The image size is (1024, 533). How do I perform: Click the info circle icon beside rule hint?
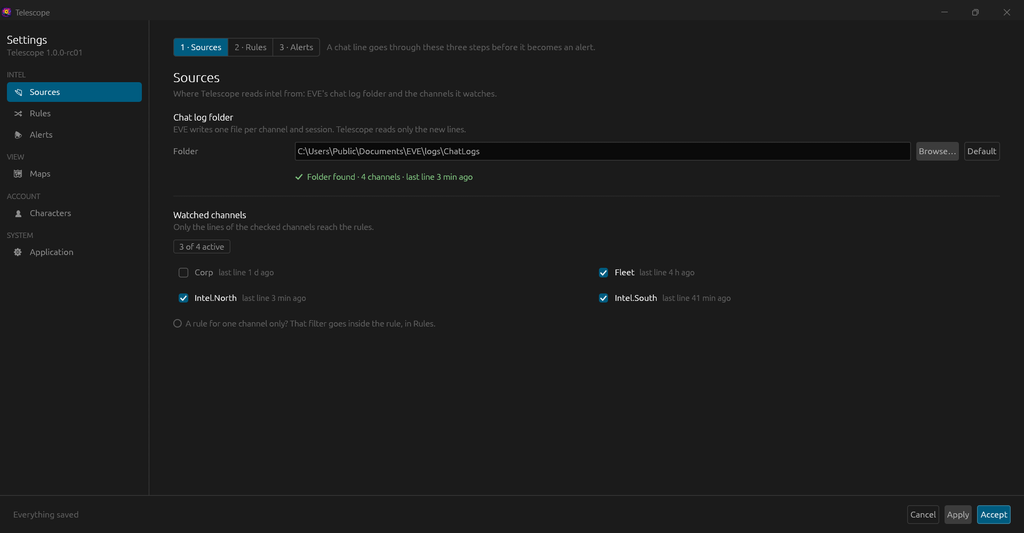pos(178,323)
